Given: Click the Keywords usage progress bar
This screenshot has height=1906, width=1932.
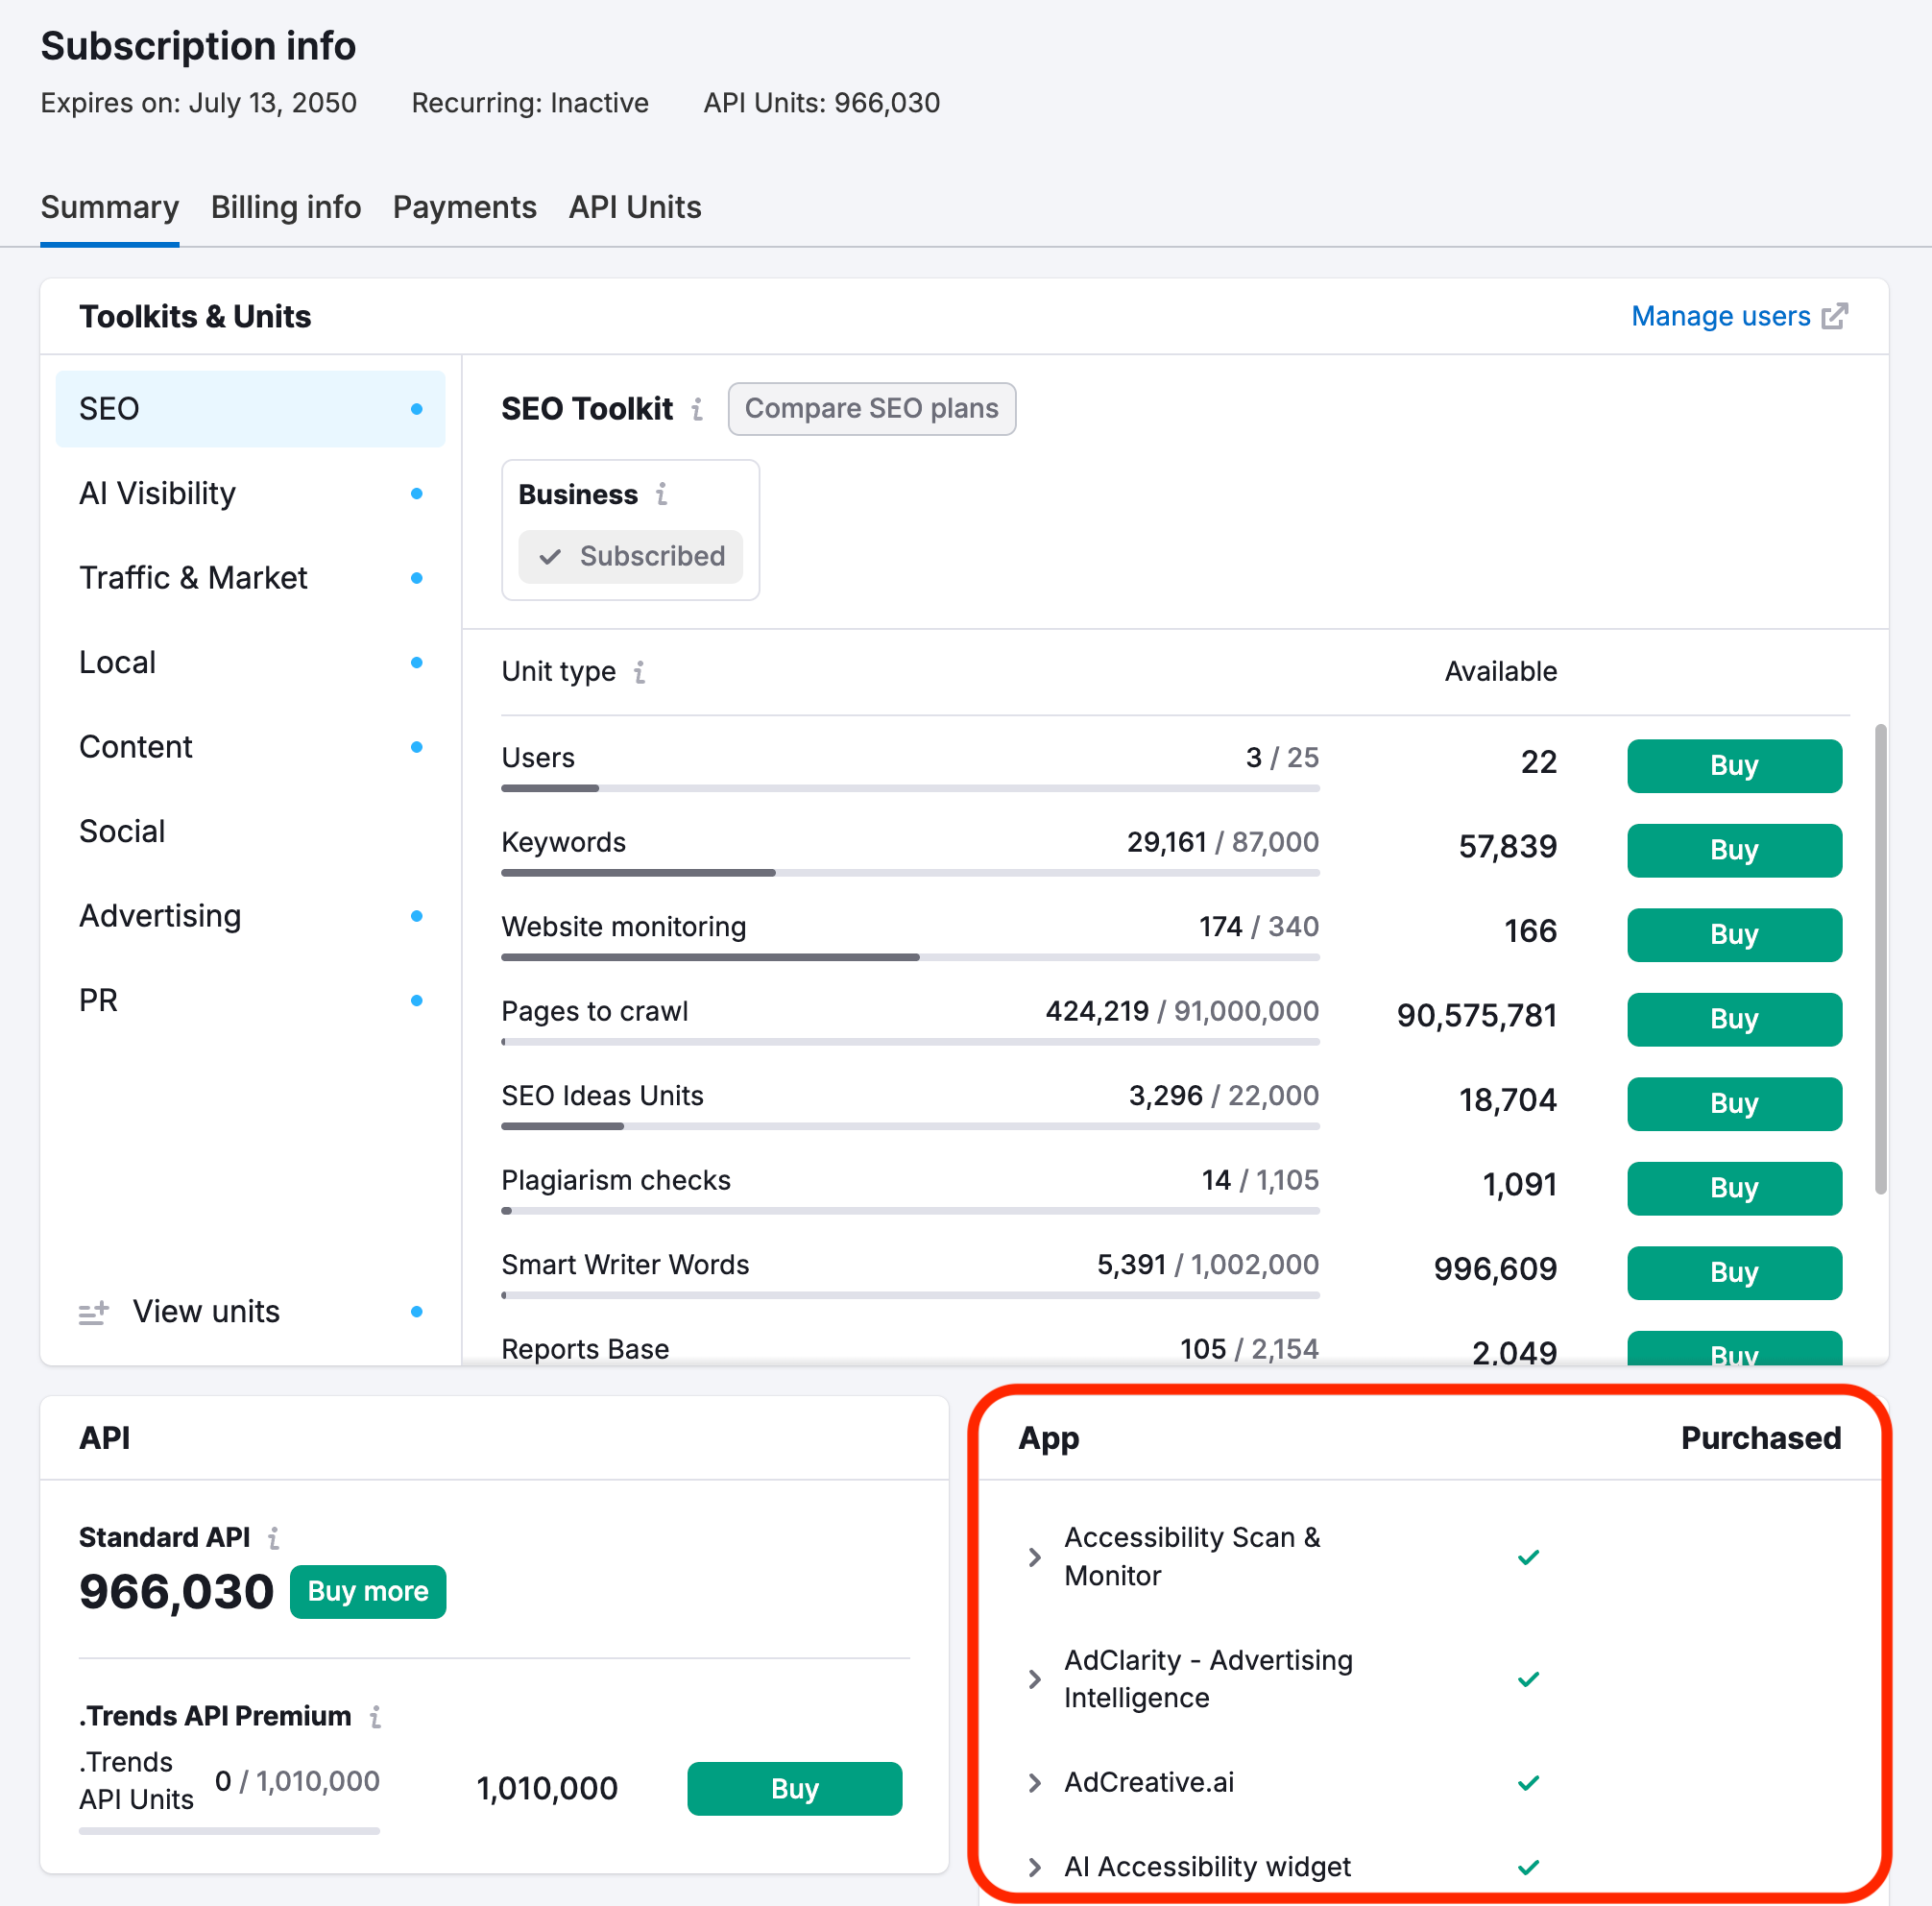Looking at the screenshot, I should tap(910, 872).
